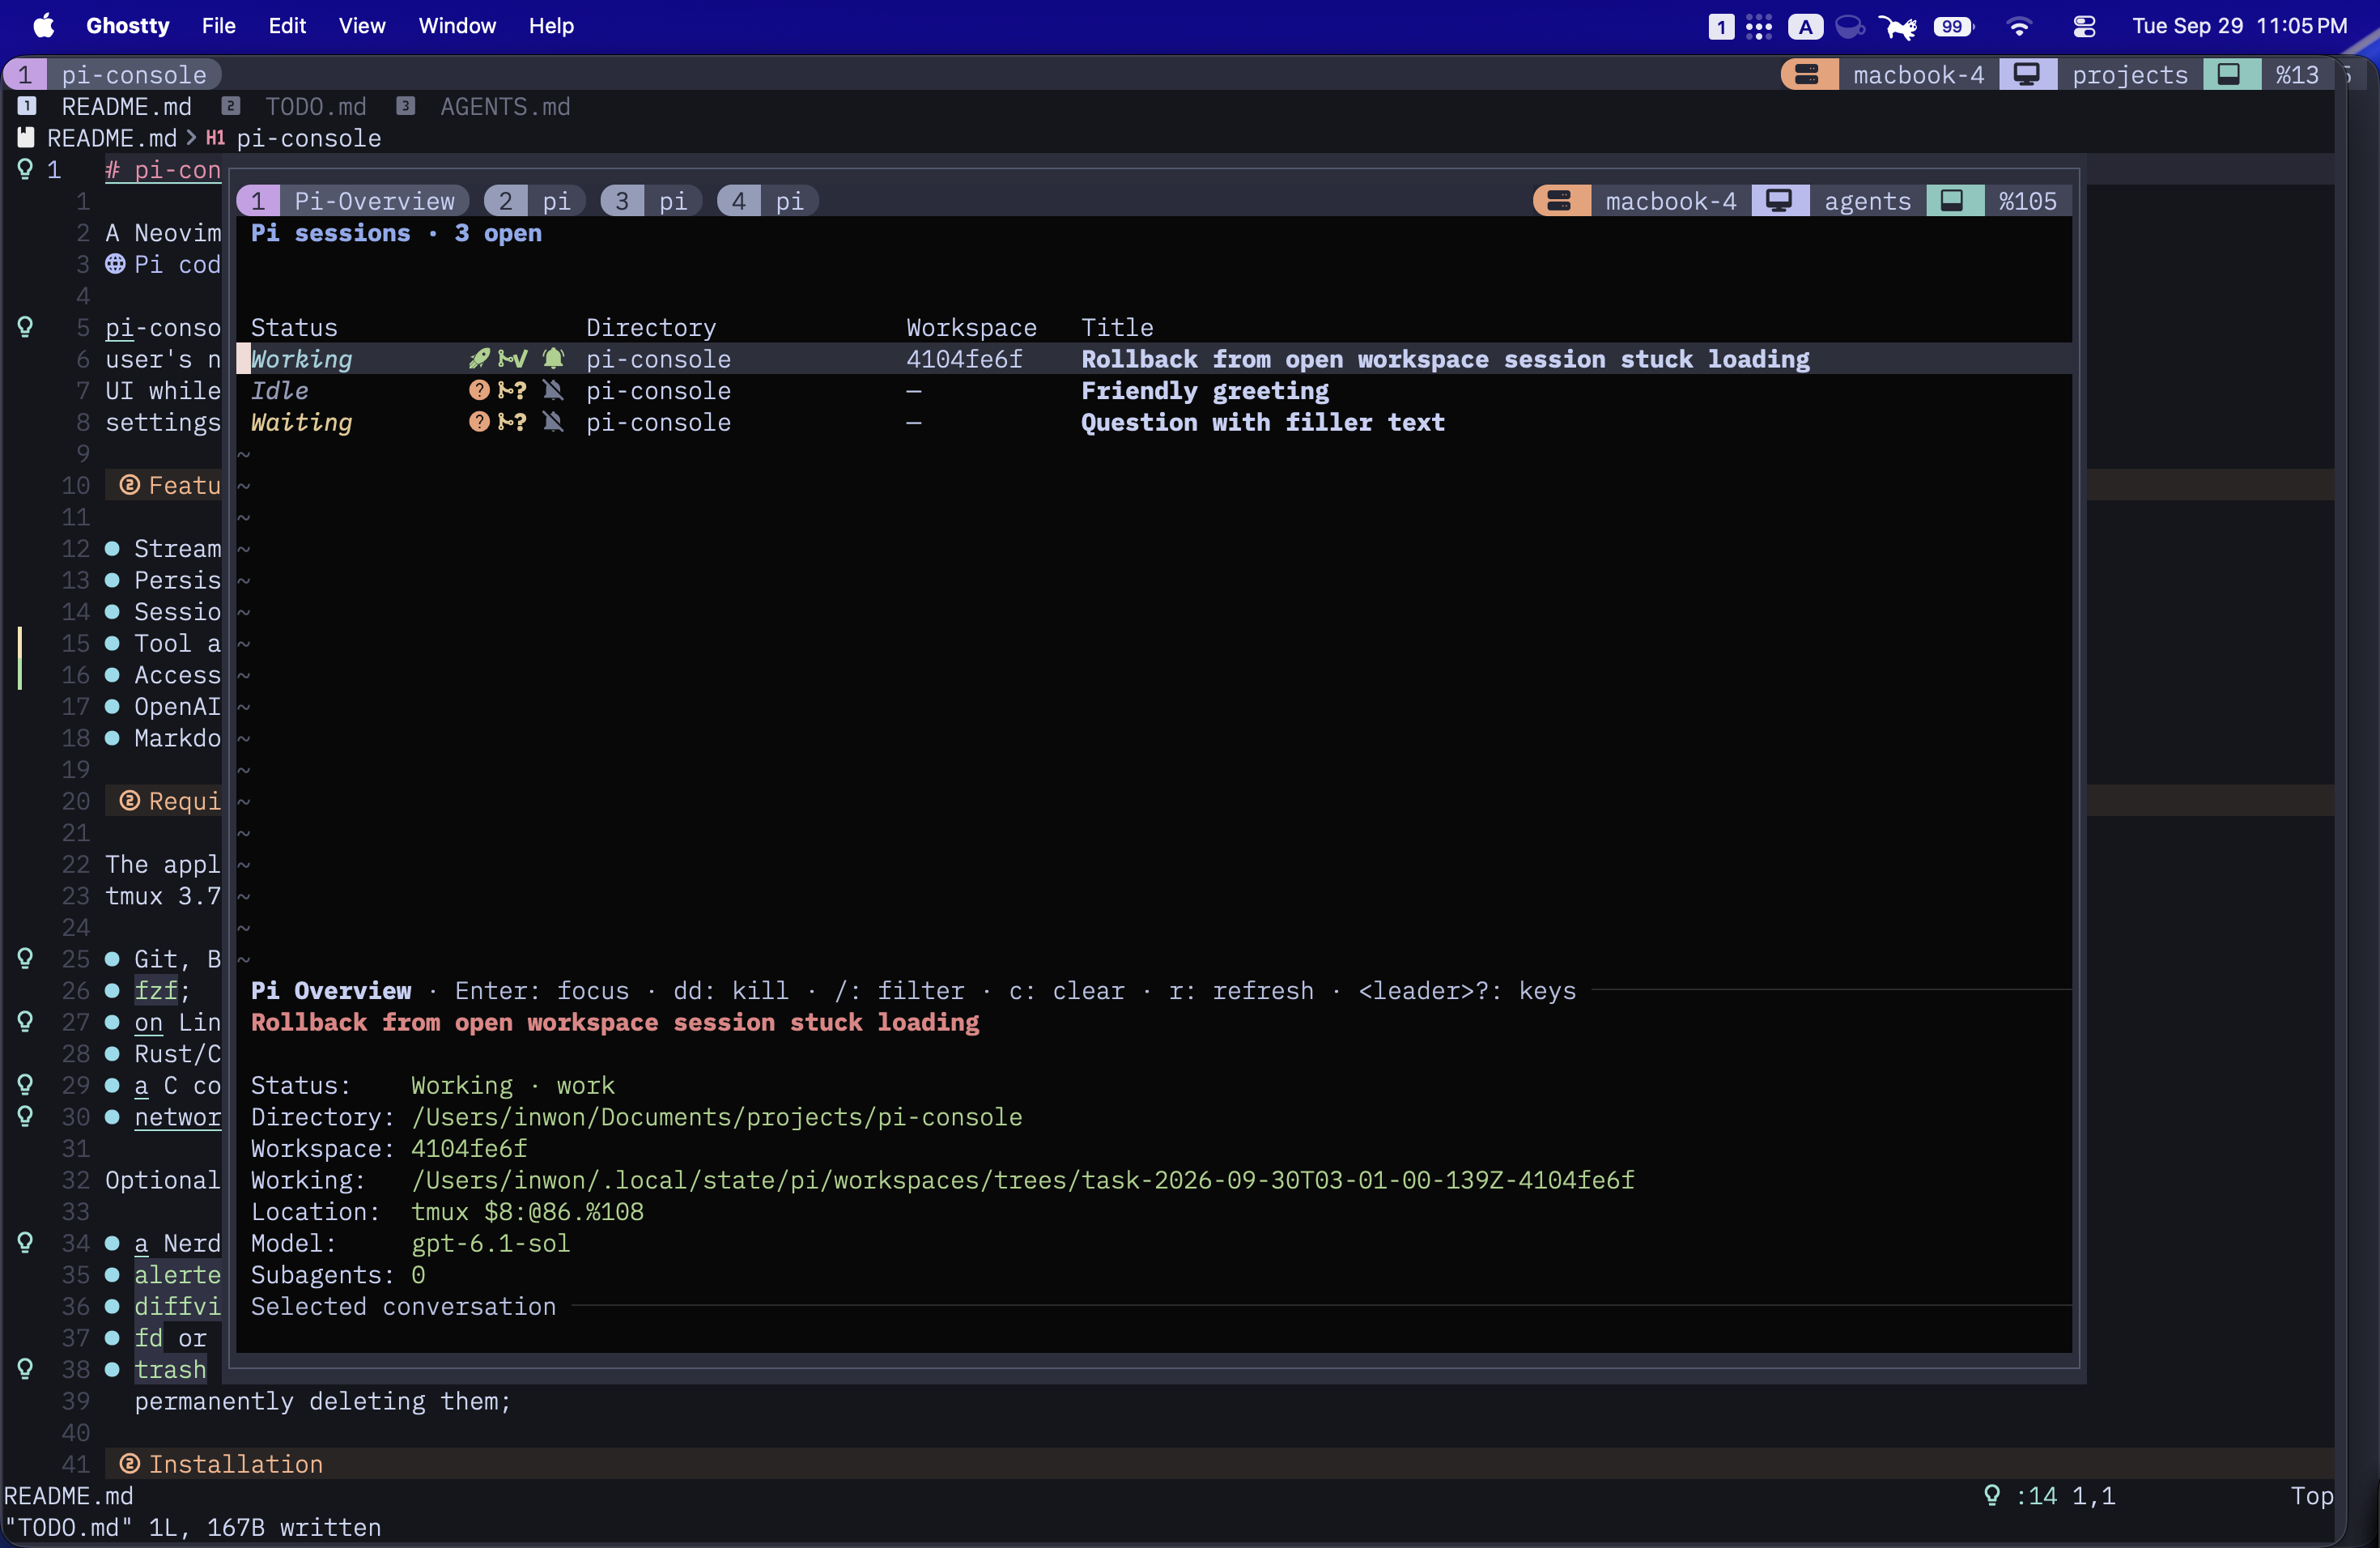Image resolution: width=2380 pixels, height=1548 pixels.
Task: Select the pi-console tmux window tab
Action: 112,74
